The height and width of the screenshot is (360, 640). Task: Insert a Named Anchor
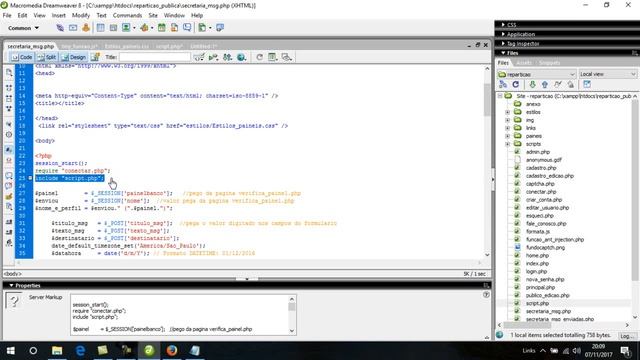pos(86,28)
